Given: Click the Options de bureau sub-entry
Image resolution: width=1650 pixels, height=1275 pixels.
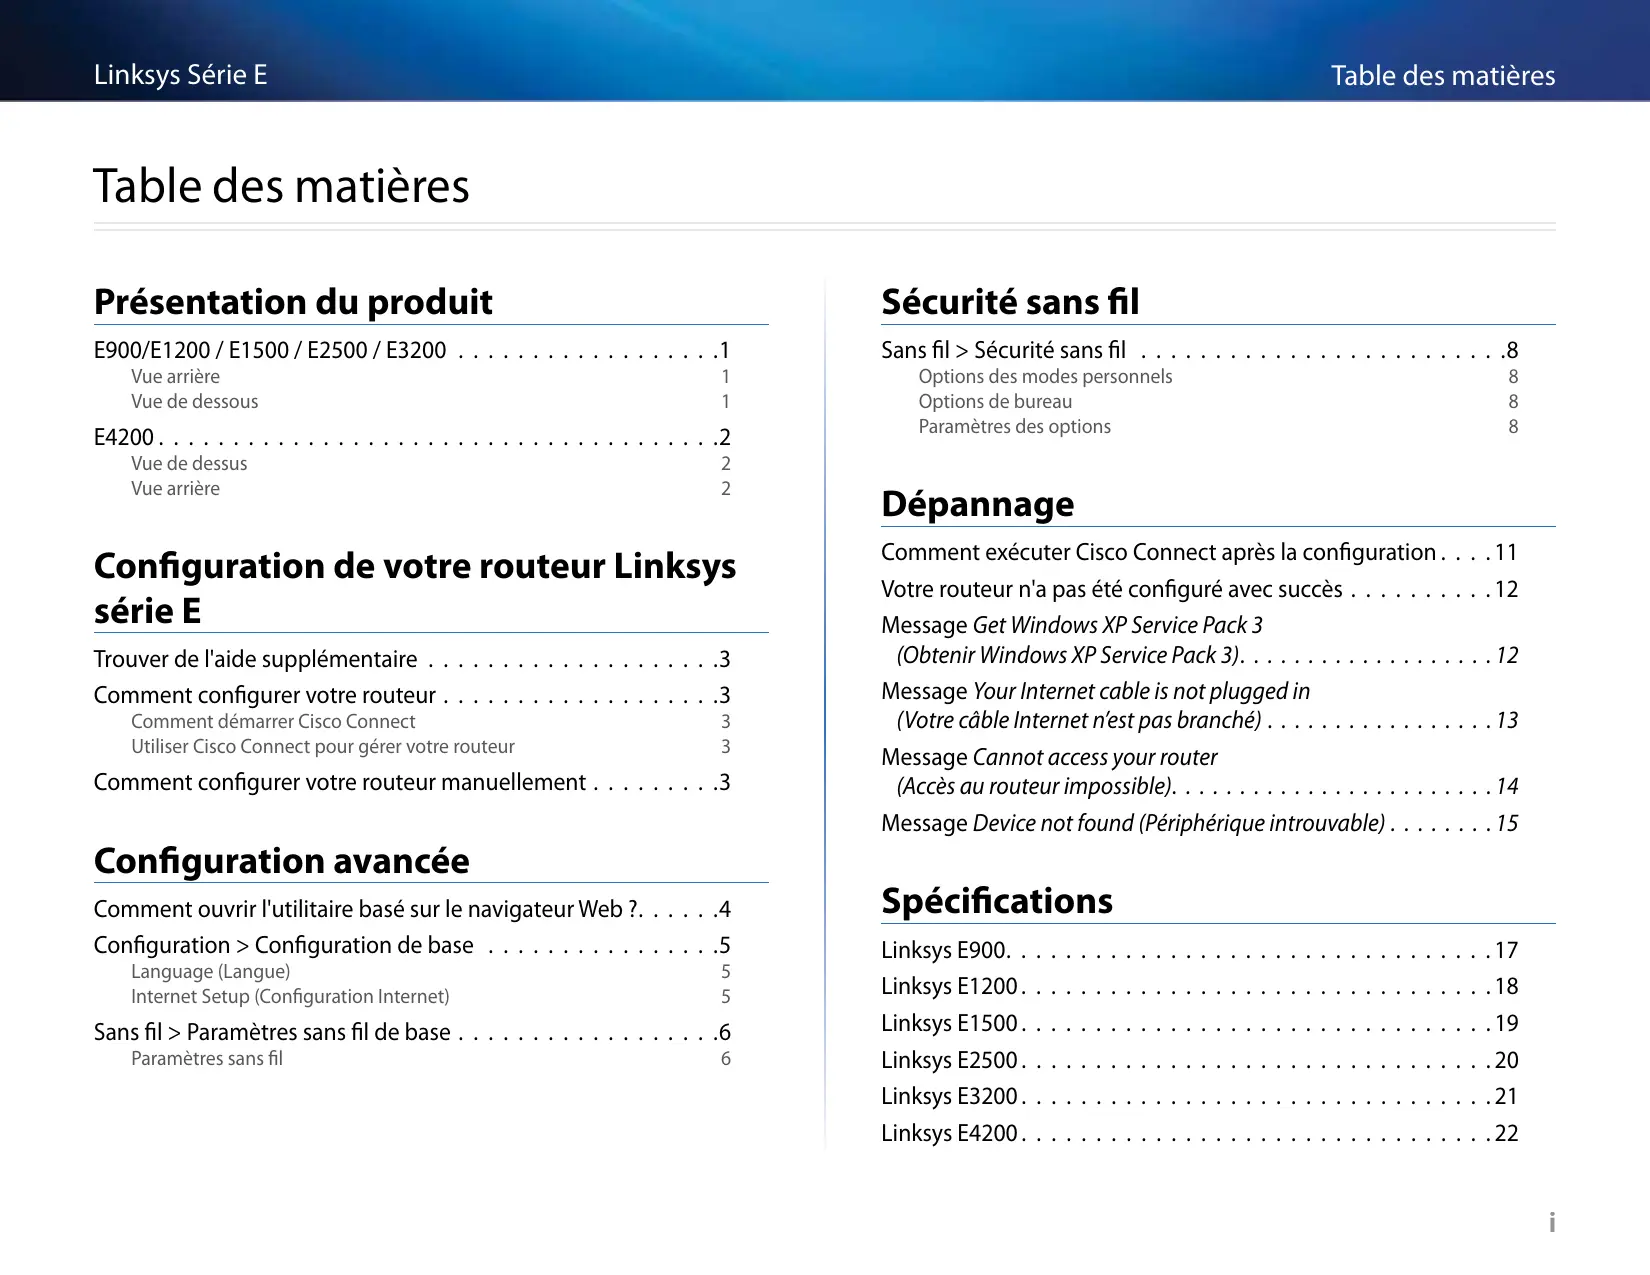Looking at the screenshot, I should click(x=995, y=402).
